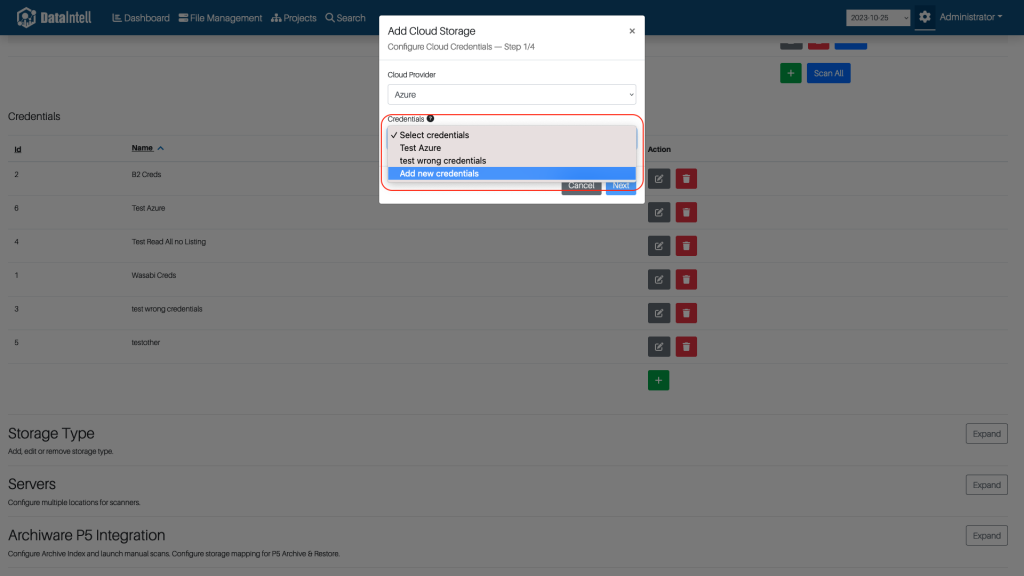Delete 'test wrong credentials' table row
The height and width of the screenshot is (576, 1024).
click(x=686, y=313)
